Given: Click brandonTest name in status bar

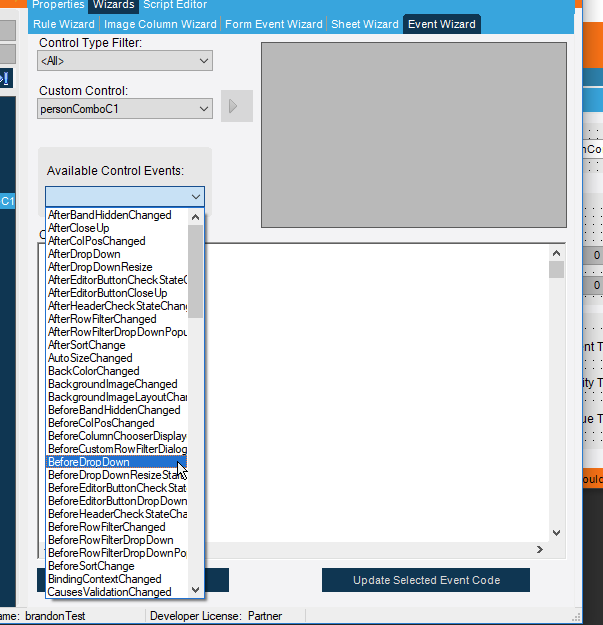Looking at the screenshot, I should point(55,616).
